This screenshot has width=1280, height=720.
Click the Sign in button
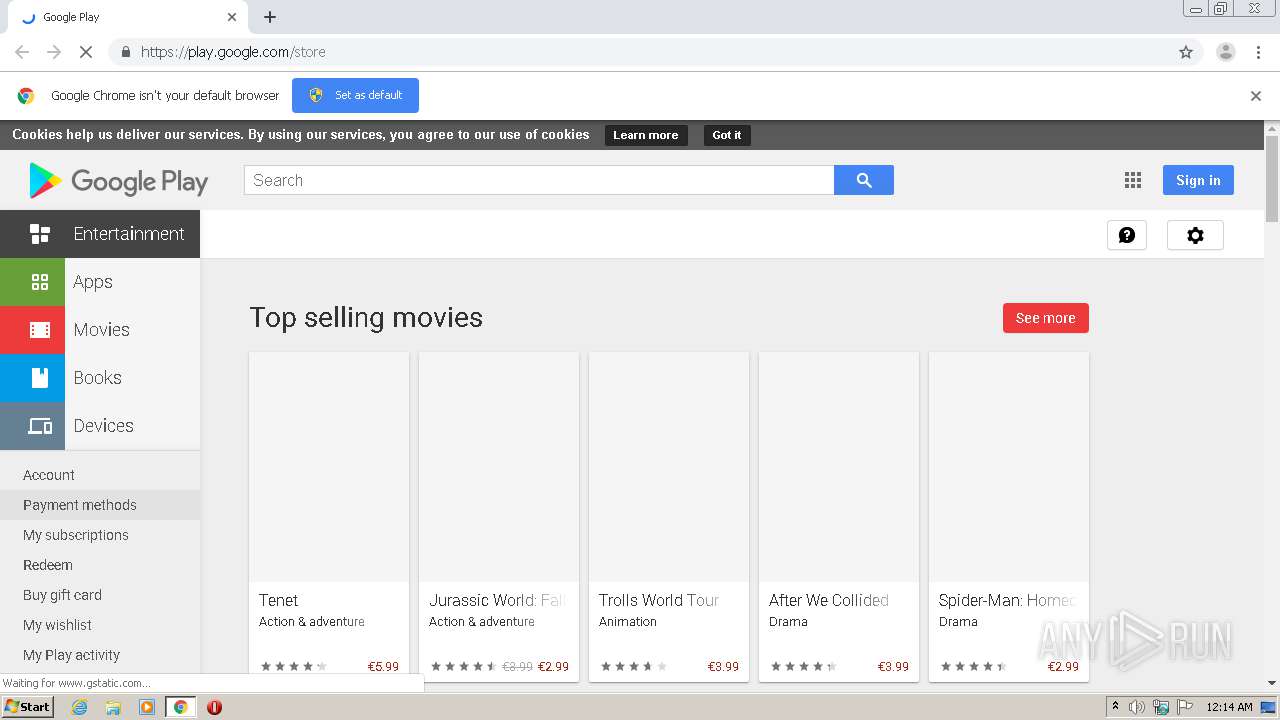coord(1197,180)
